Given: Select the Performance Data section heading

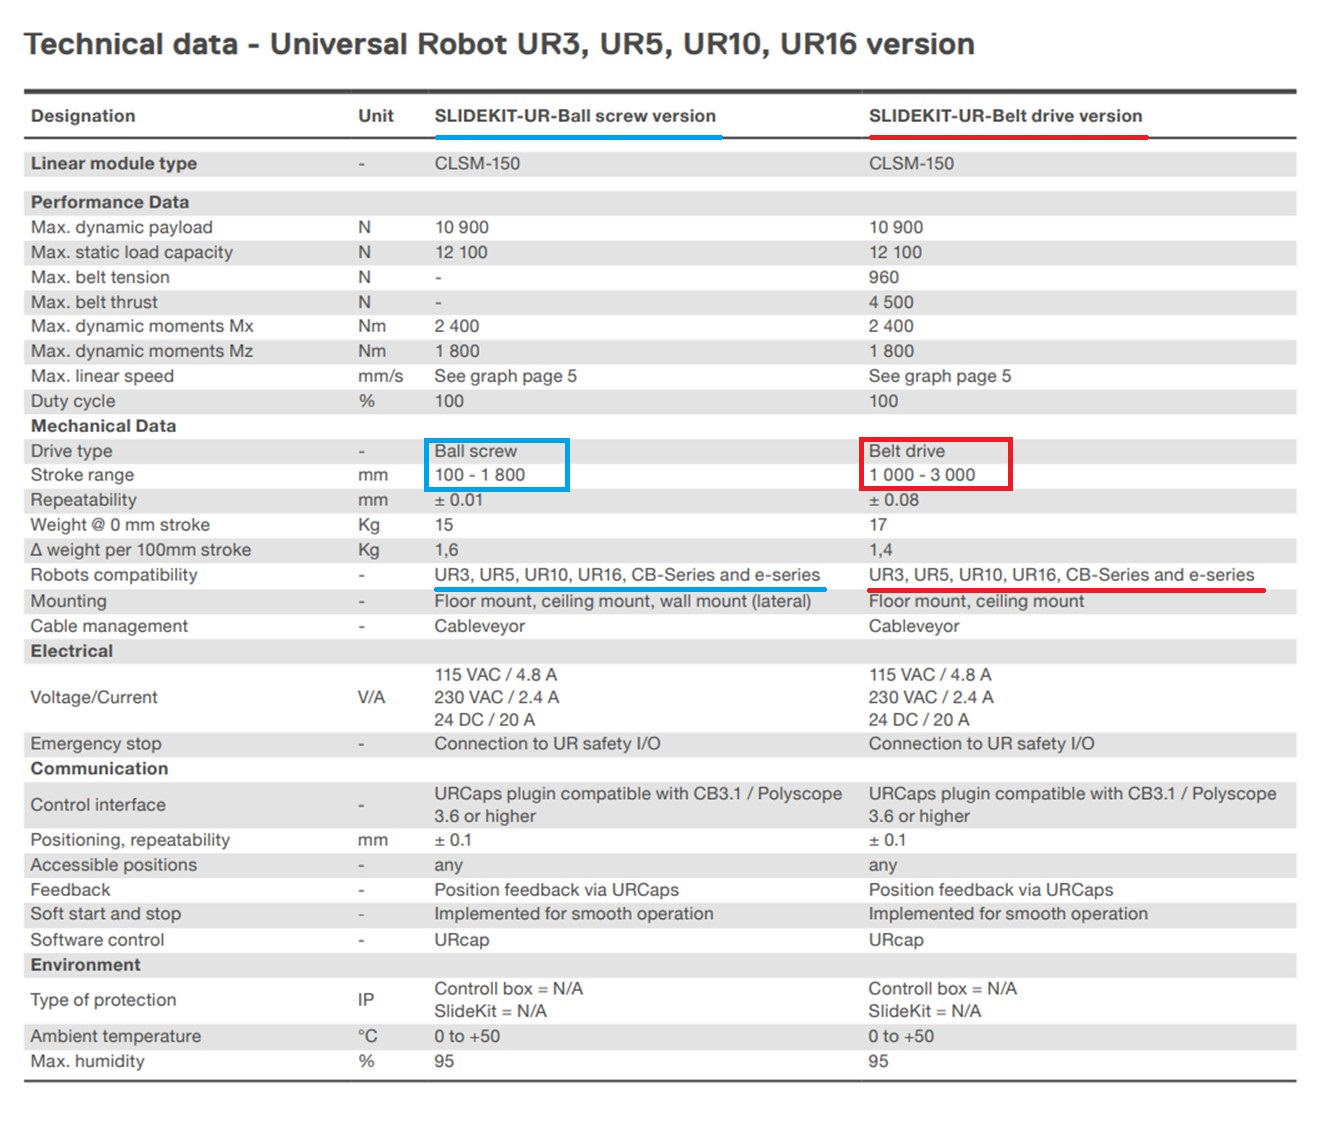Looking at the screenshot, I should (109, 202).
